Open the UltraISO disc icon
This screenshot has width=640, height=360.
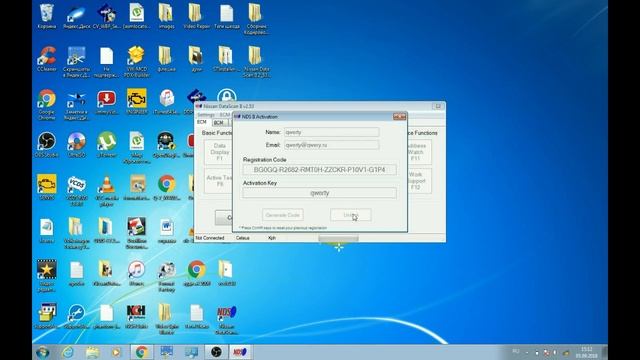(x=76, y=144)
